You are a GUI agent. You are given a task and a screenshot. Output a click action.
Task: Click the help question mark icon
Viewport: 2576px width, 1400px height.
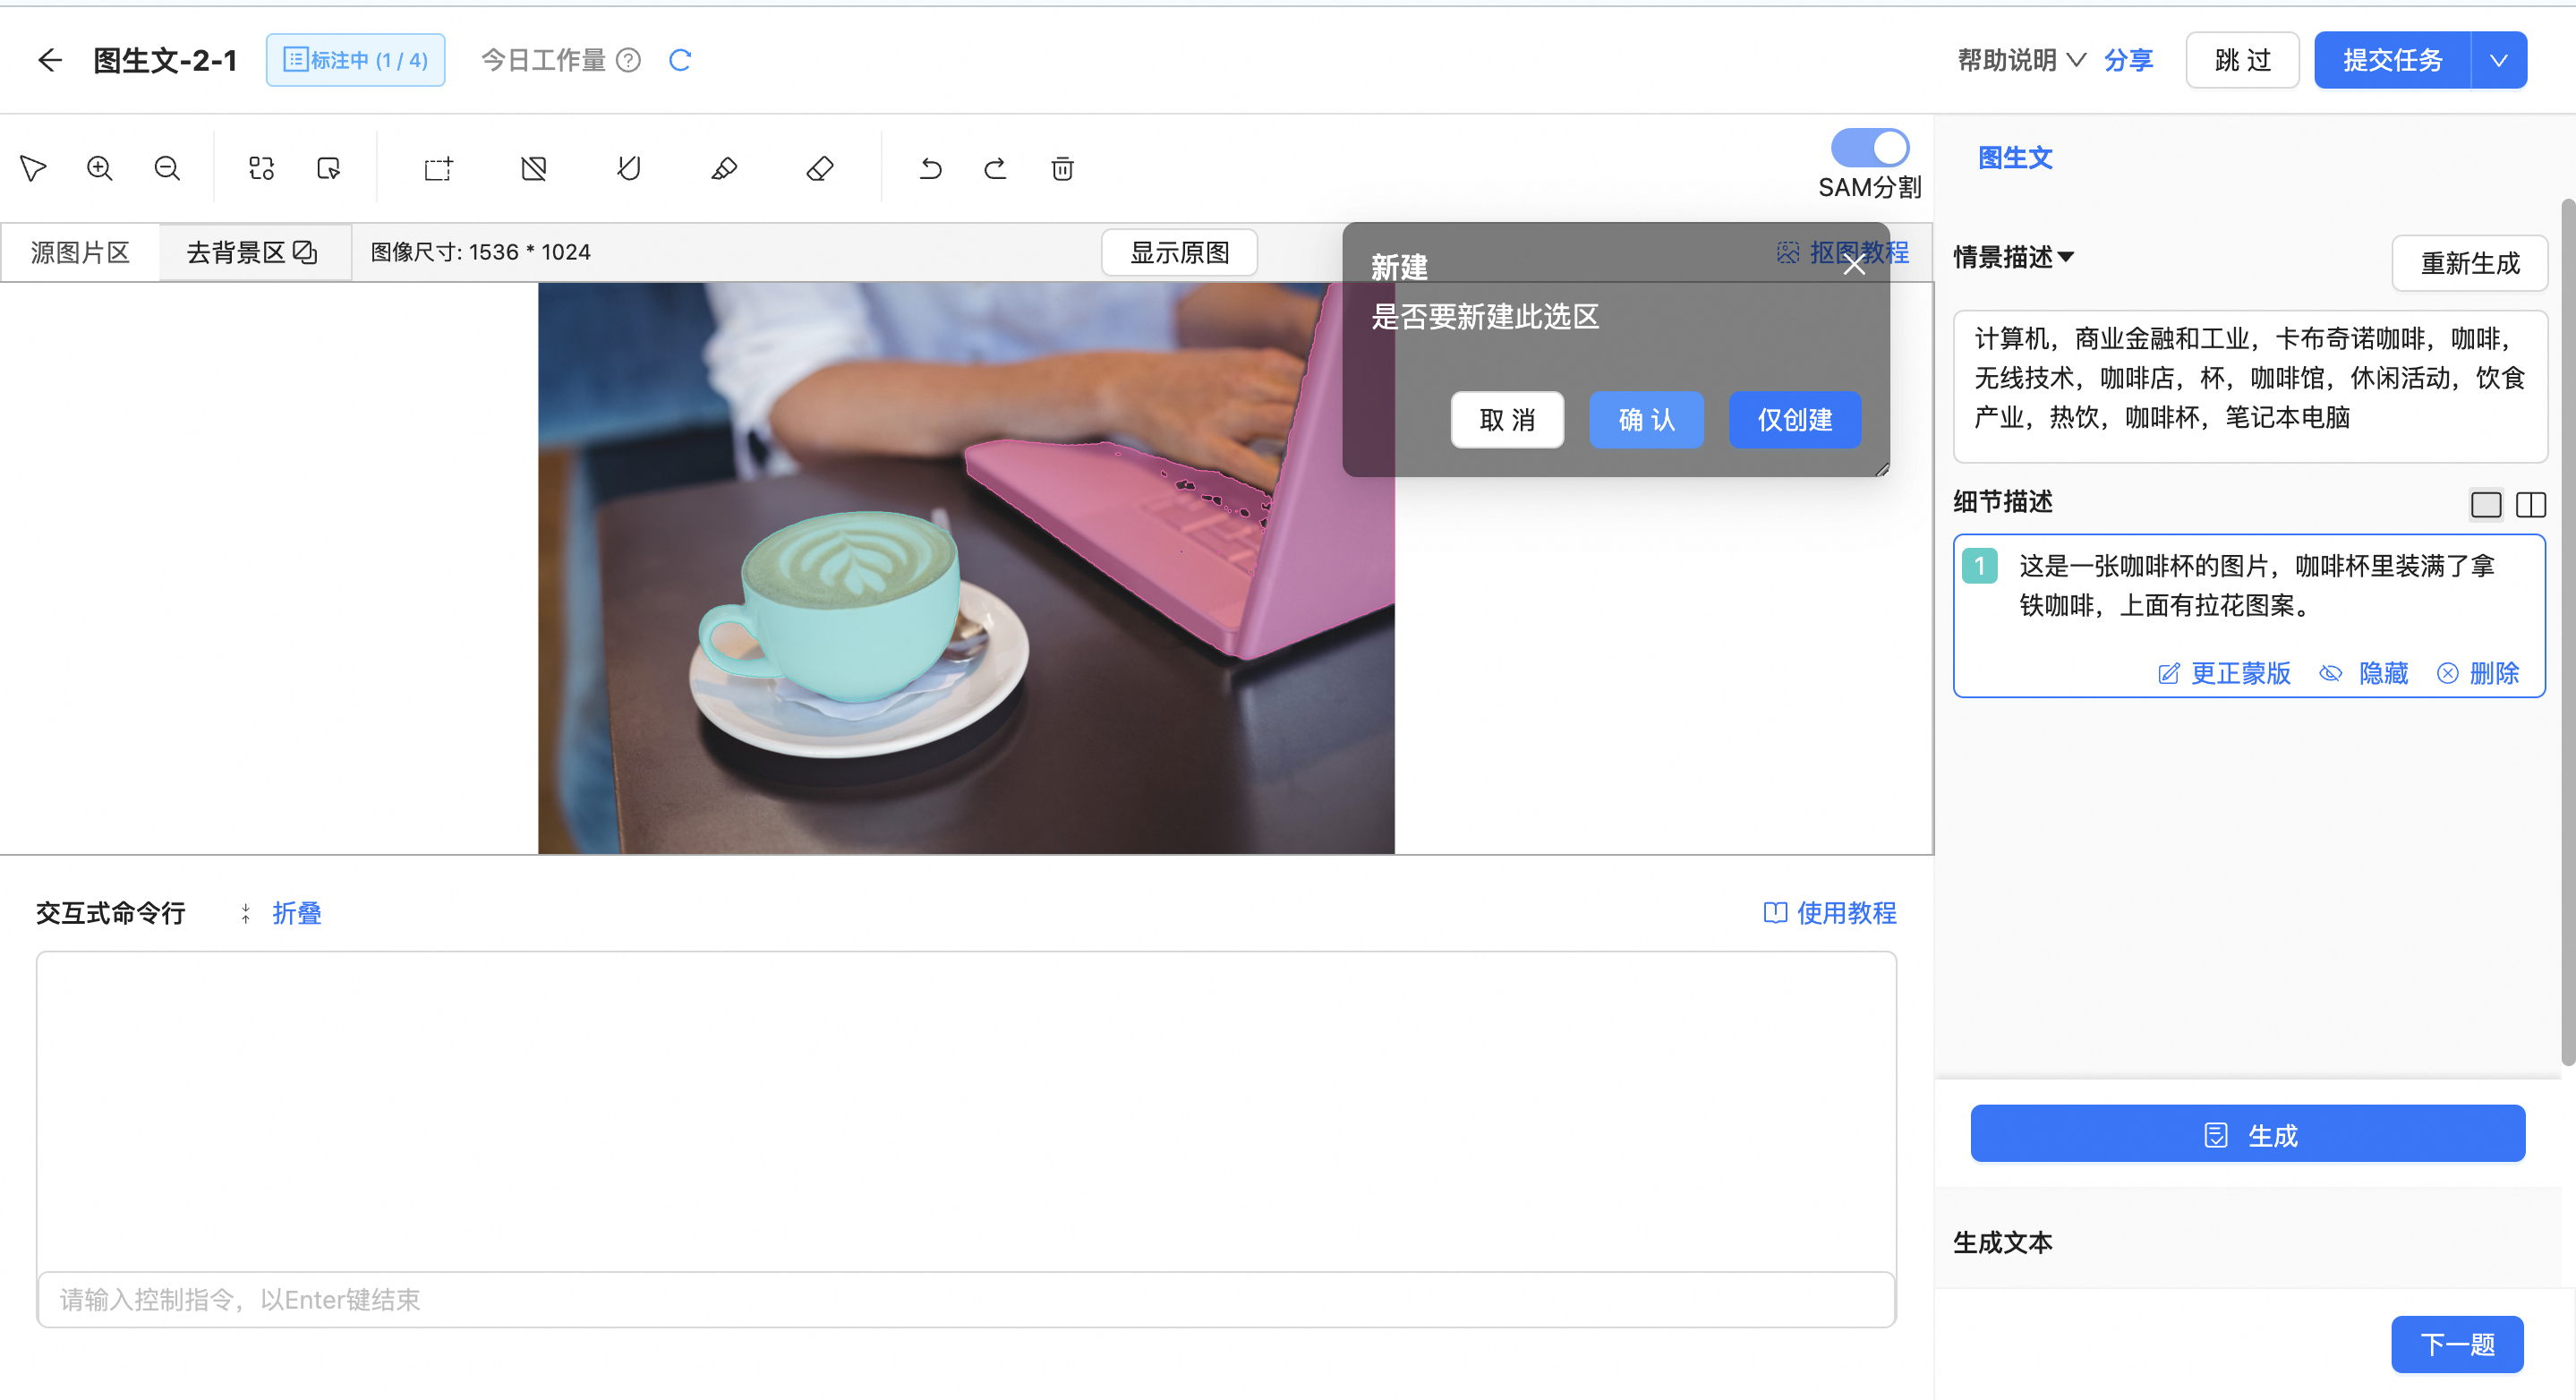(628, 60)
